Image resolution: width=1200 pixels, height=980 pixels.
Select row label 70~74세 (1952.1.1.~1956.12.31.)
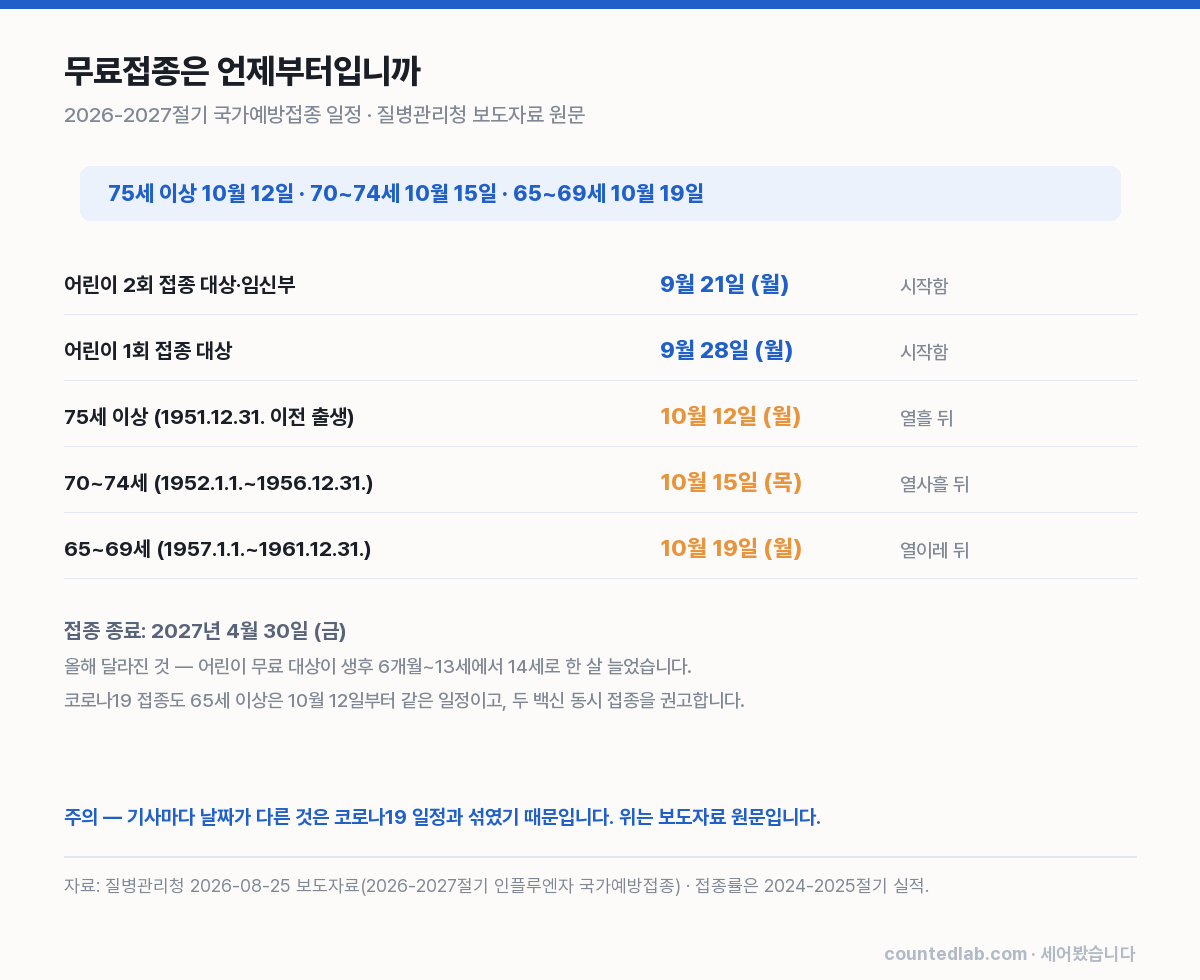[x=219, y=483]
